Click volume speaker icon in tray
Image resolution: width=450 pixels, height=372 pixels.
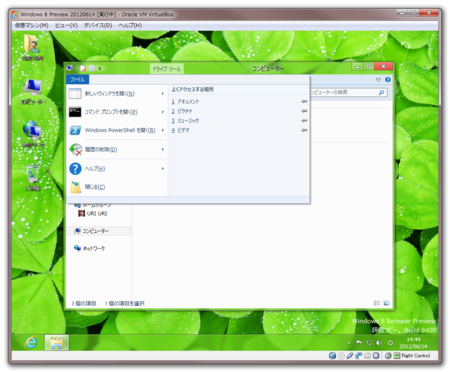379,342
